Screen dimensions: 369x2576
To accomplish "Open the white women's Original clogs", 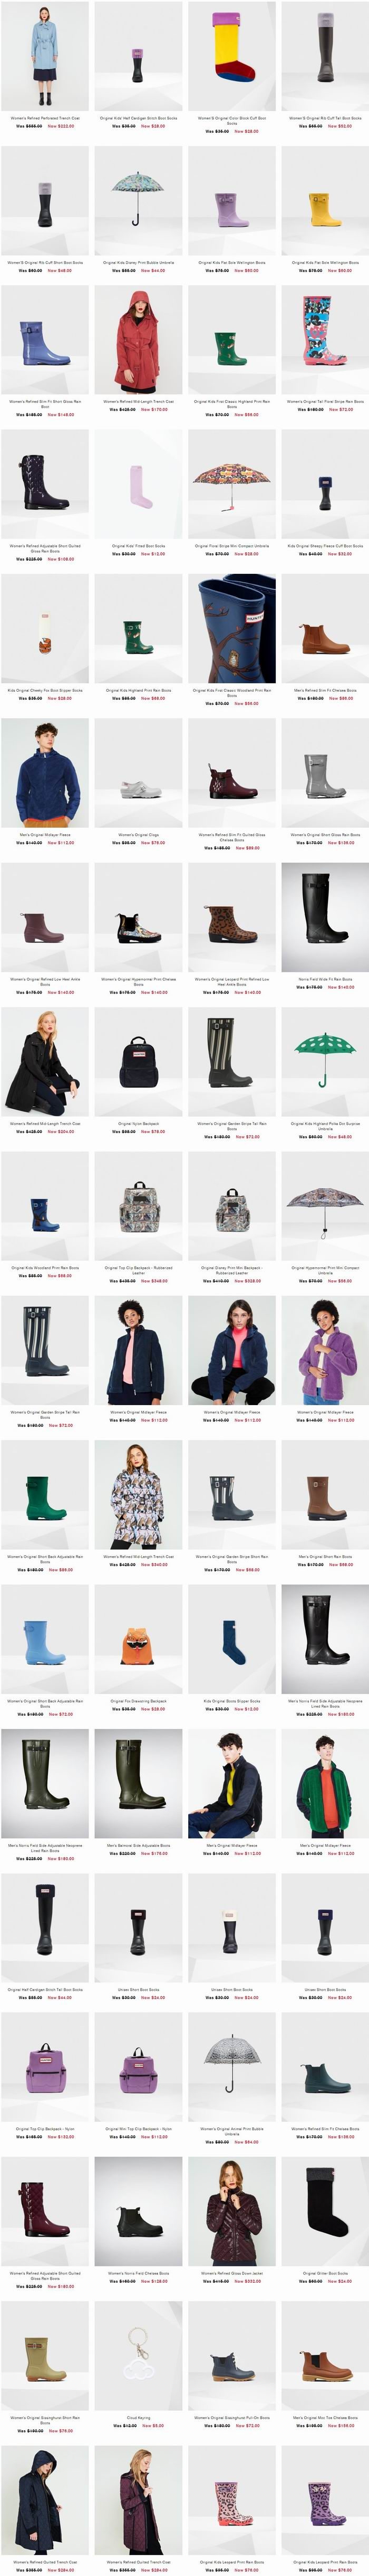I will [138, 773].
